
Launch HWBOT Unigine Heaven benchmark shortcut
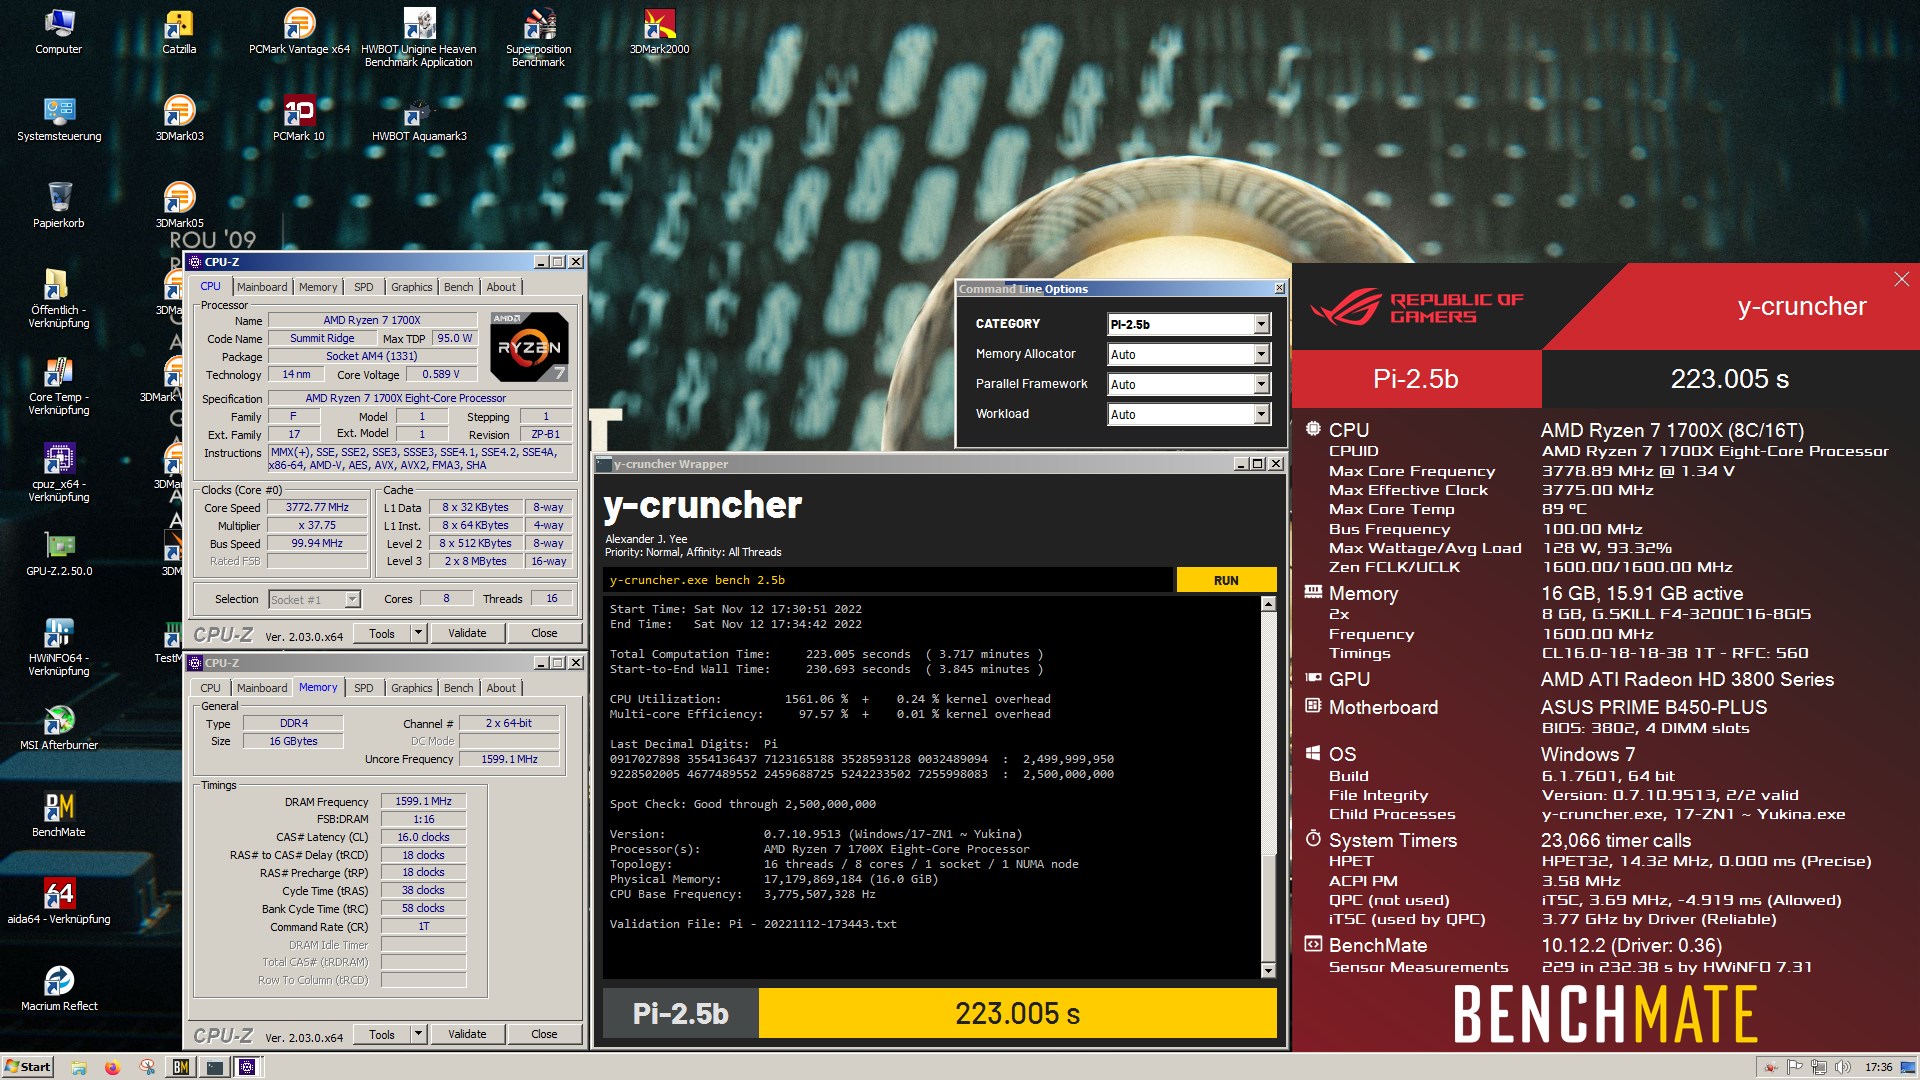(x=418, y=37)
